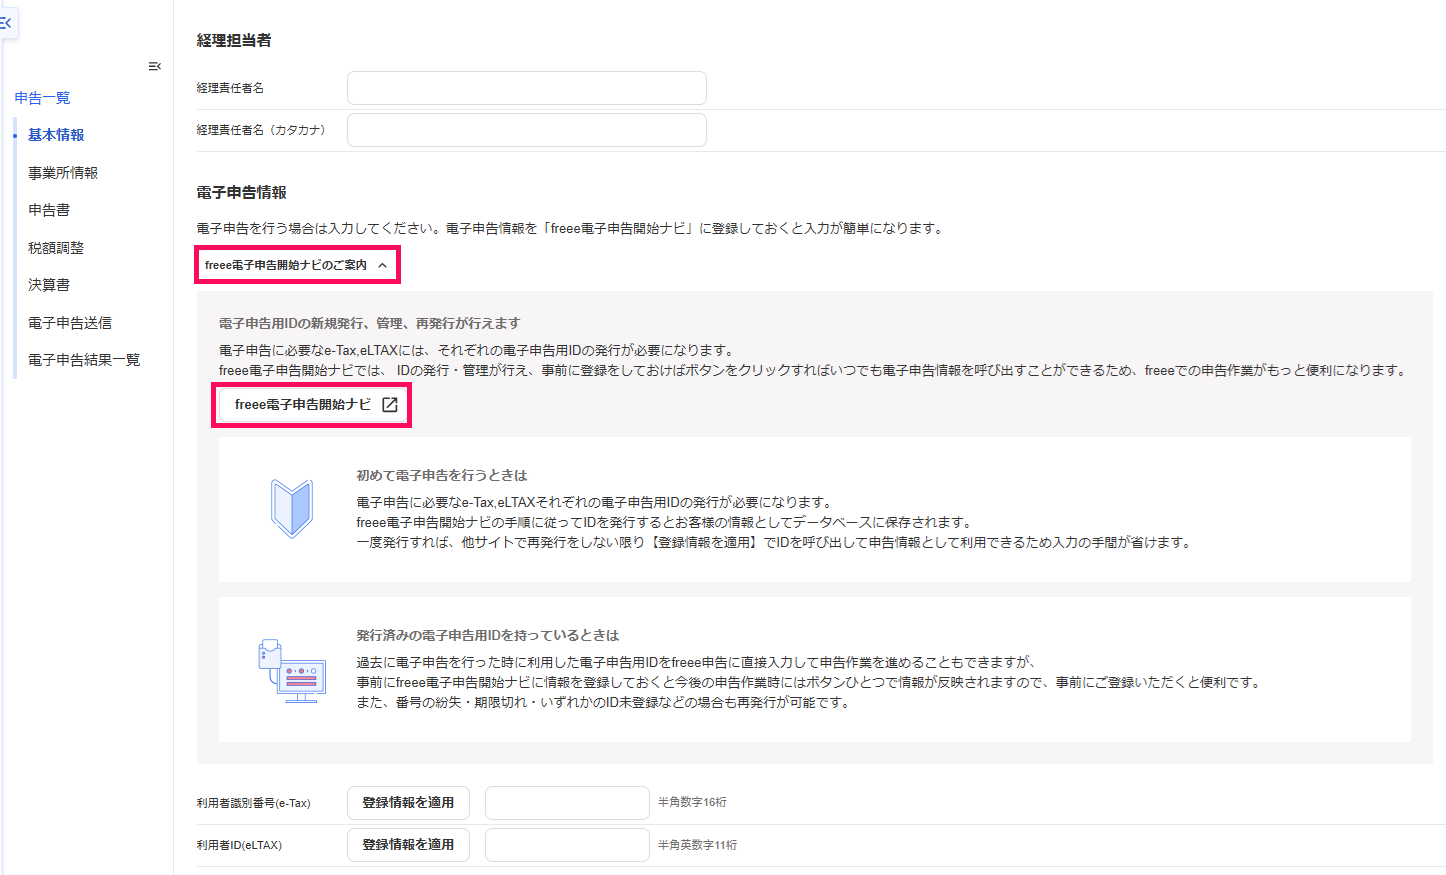Open freee電子申告開始ナビ button
The height and width of the screenshot is (875, 1446).
(x=311, y=404)
